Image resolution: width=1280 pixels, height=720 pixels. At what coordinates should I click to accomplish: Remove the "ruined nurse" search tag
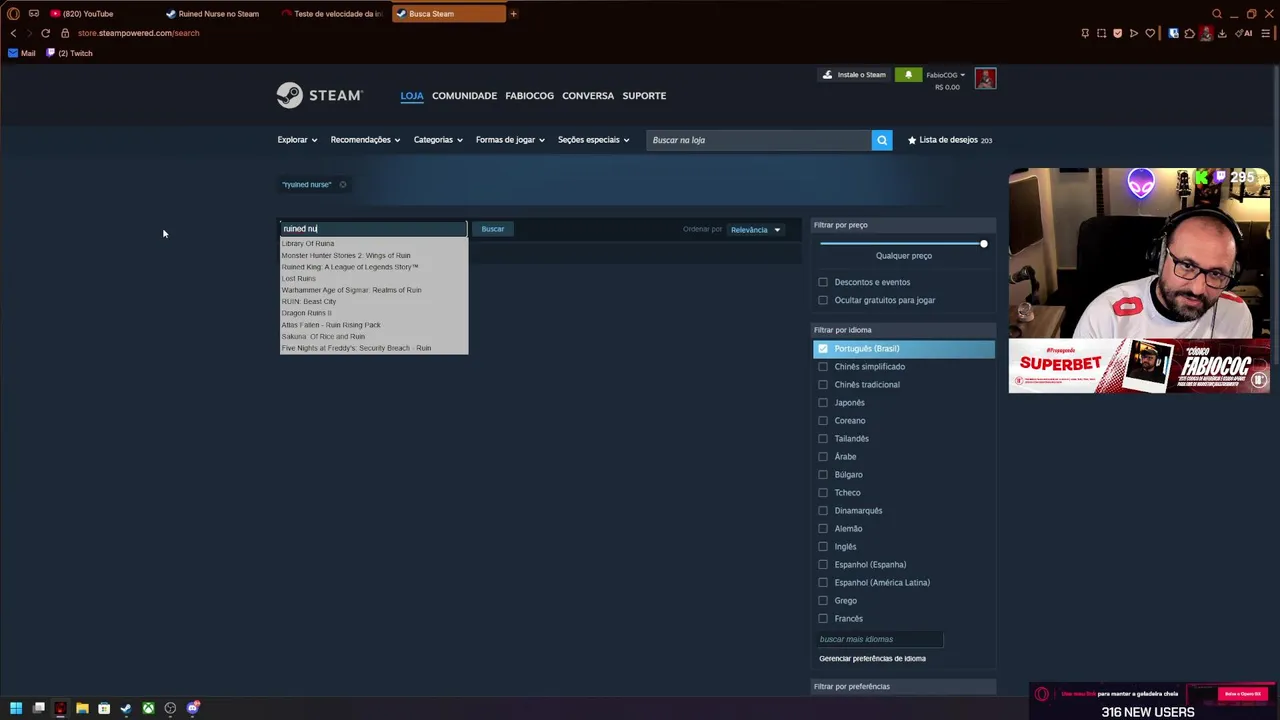(342, 184)
